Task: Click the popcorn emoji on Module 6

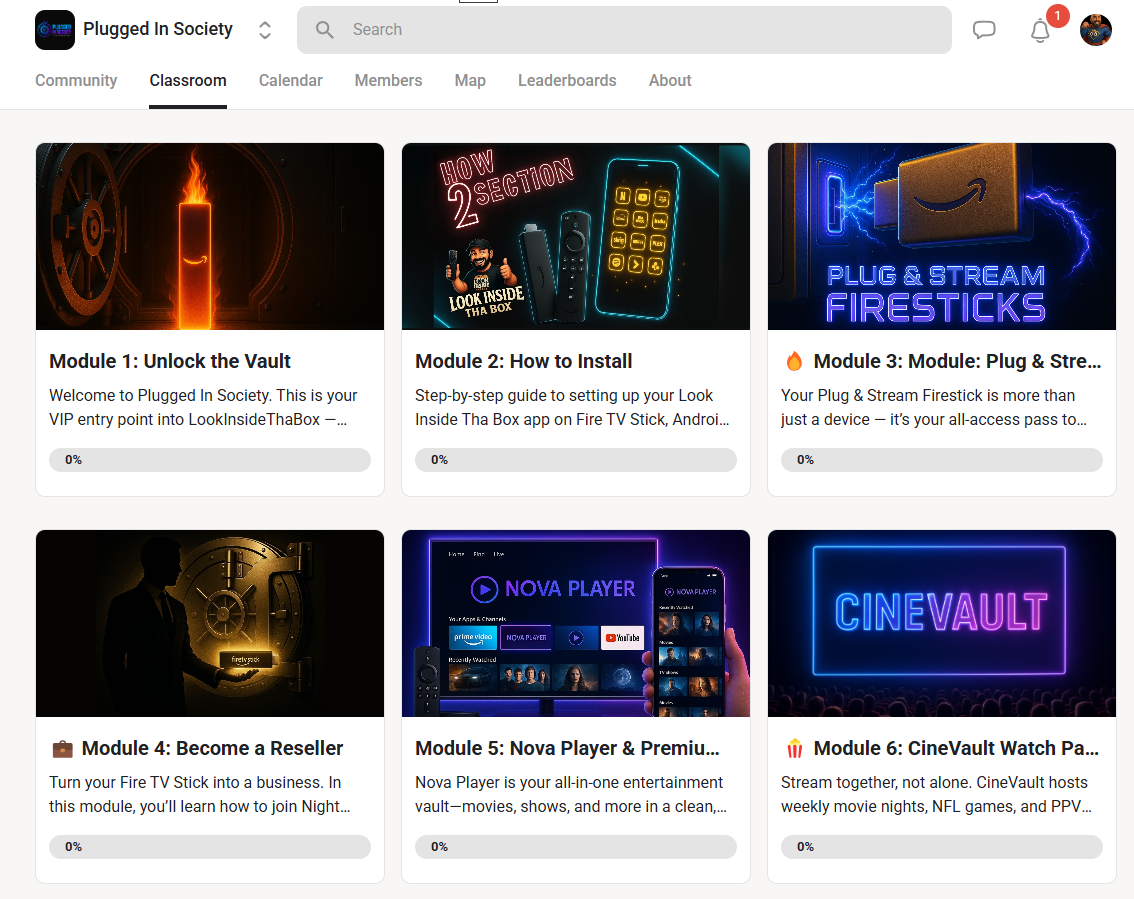Action: pos(794,749)
